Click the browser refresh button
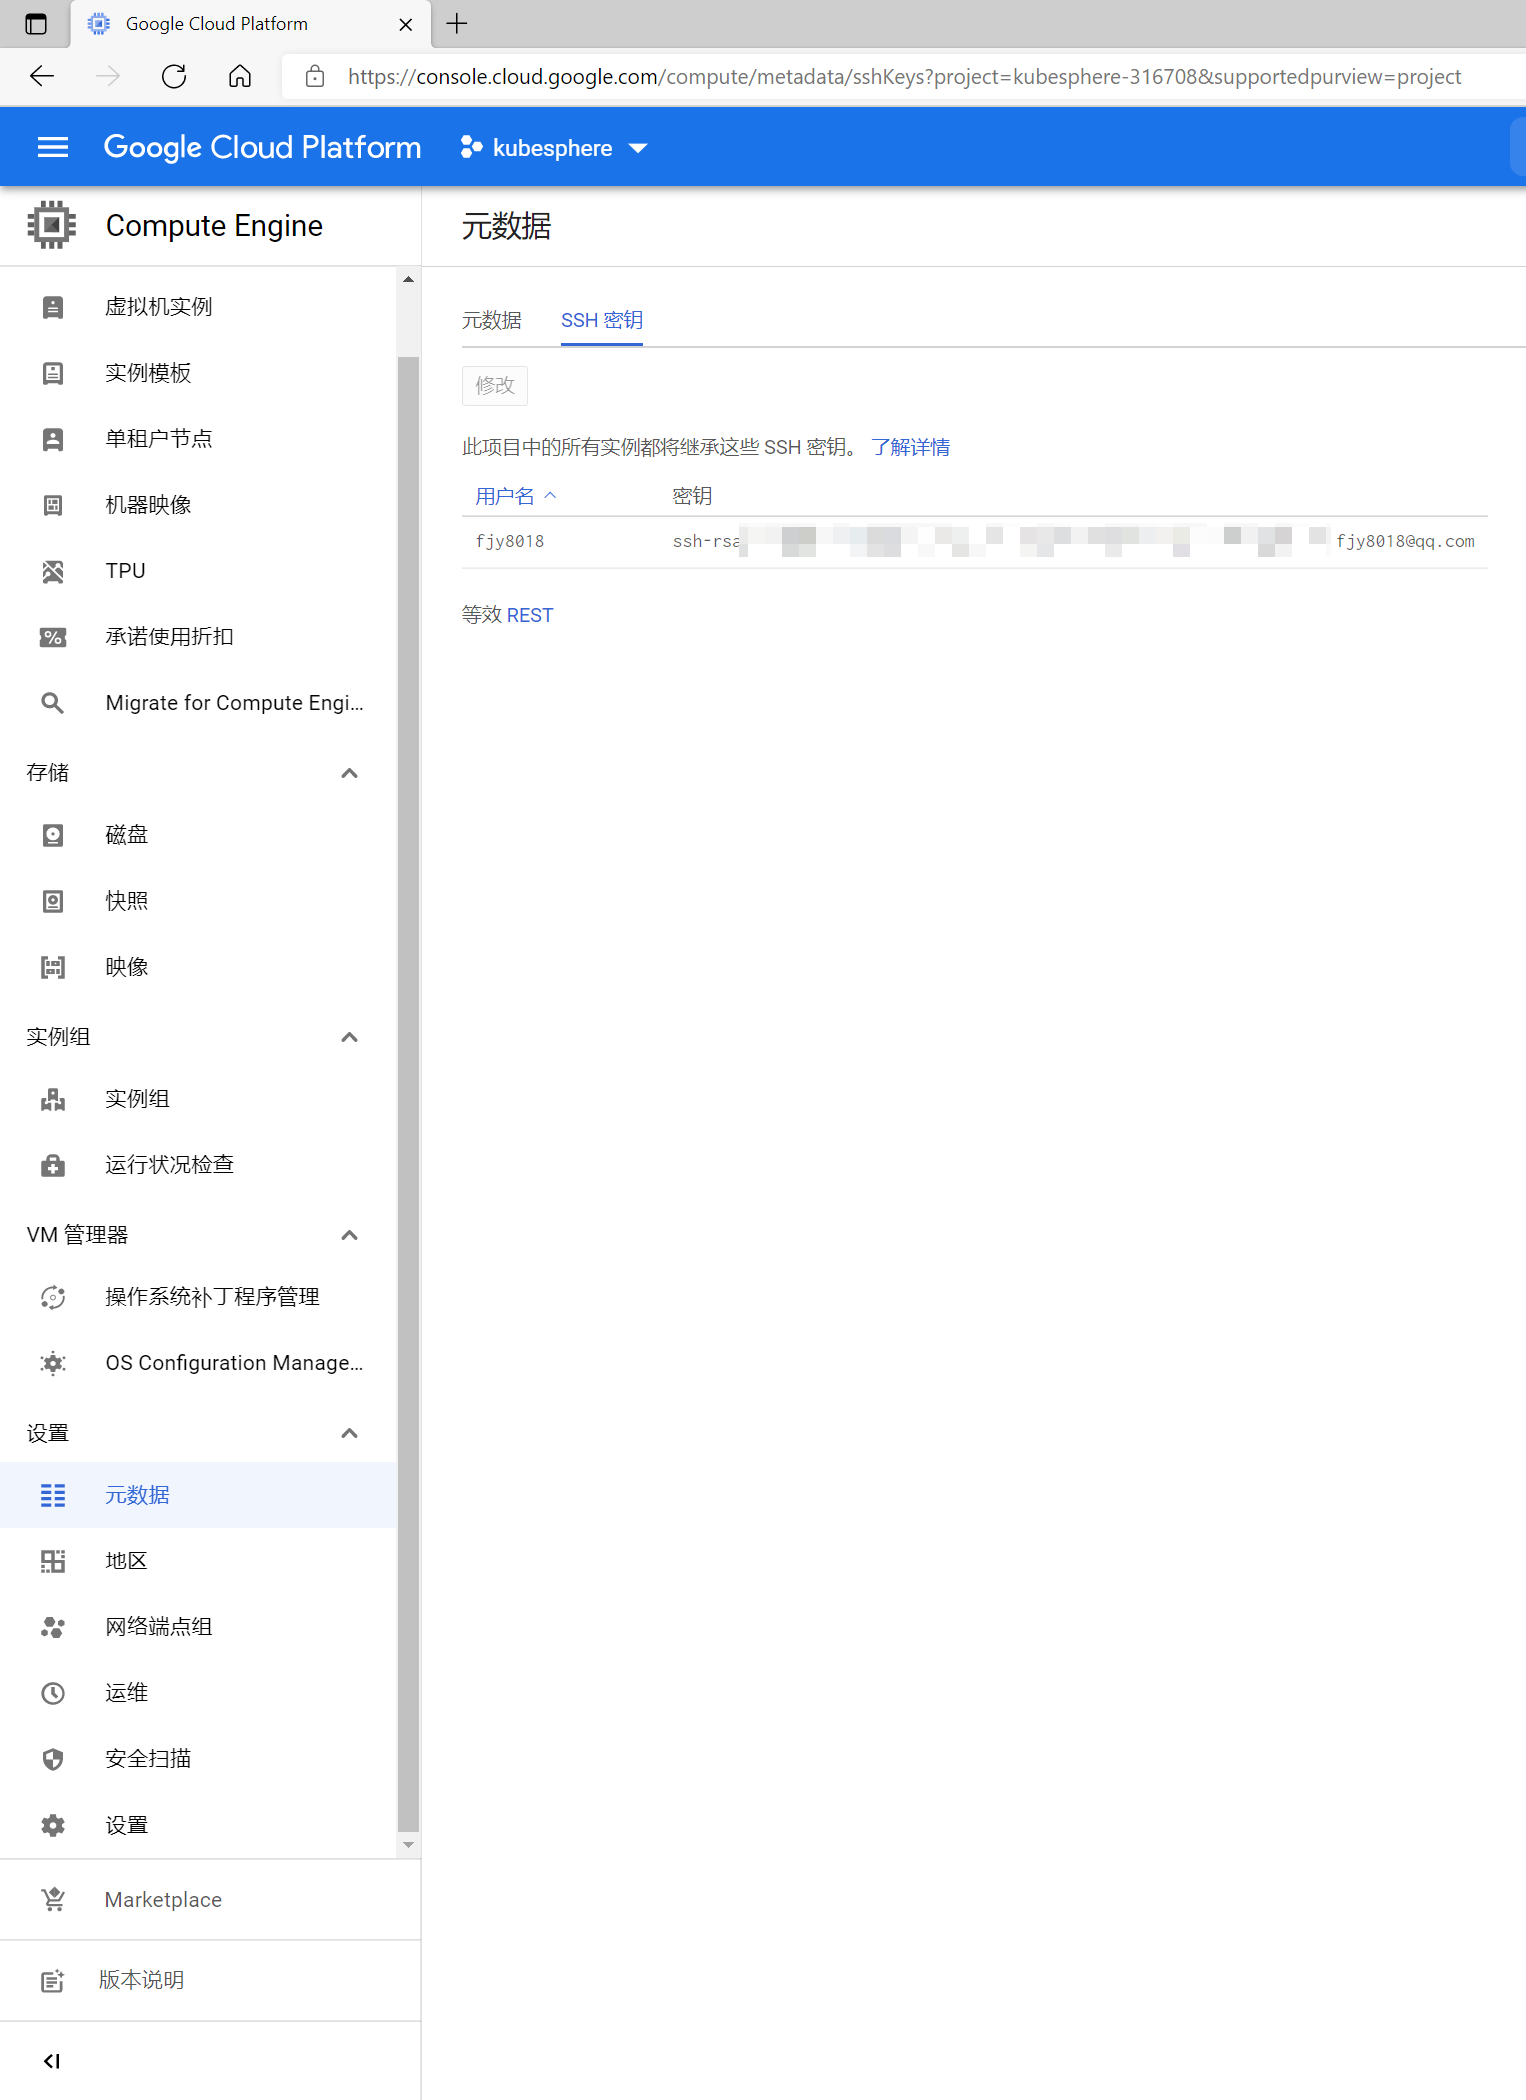 (x=174, y=77)
